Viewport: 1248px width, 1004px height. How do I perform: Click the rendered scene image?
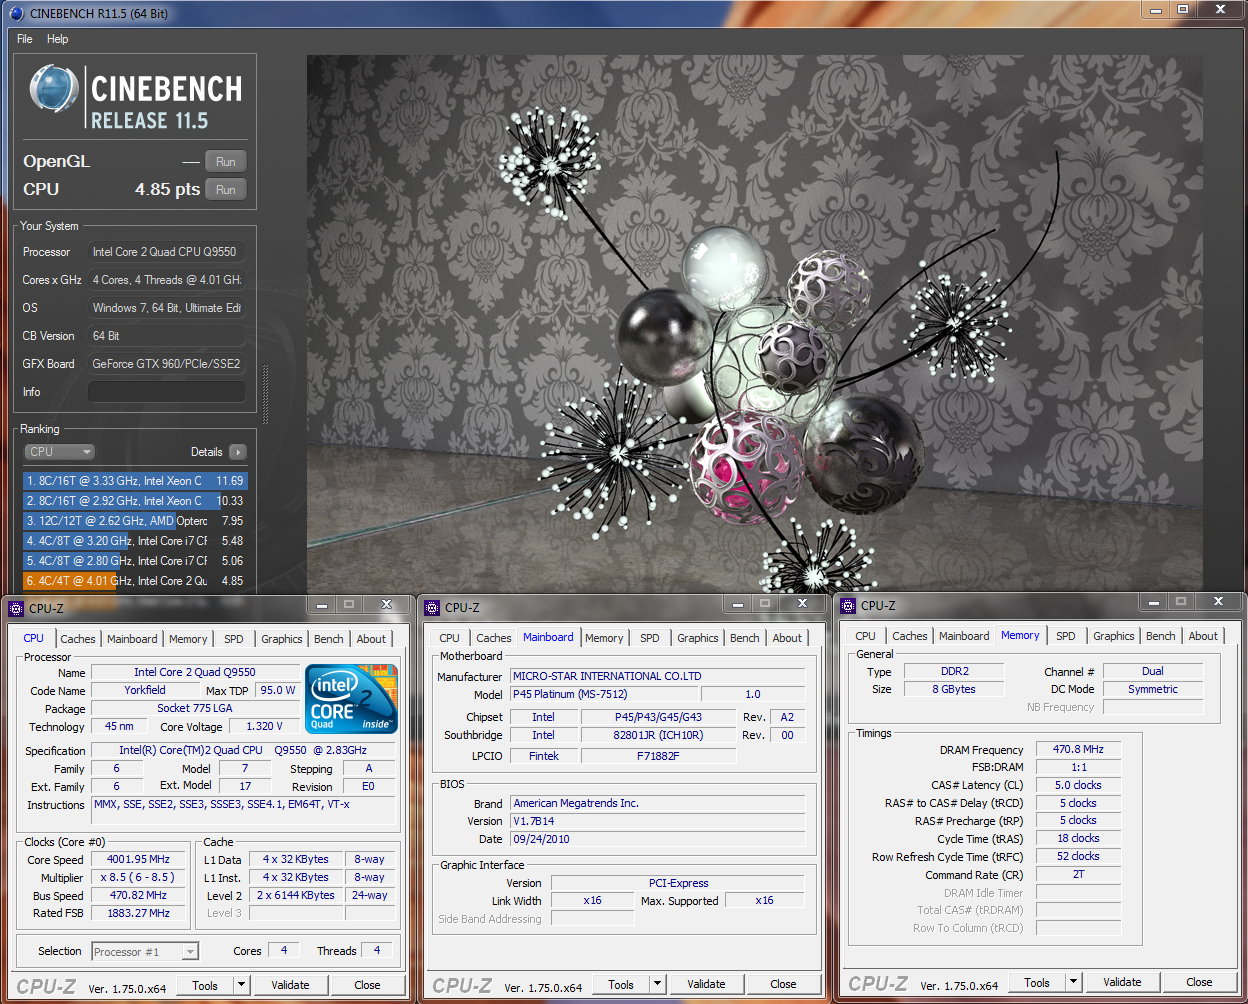click(755, 323)
